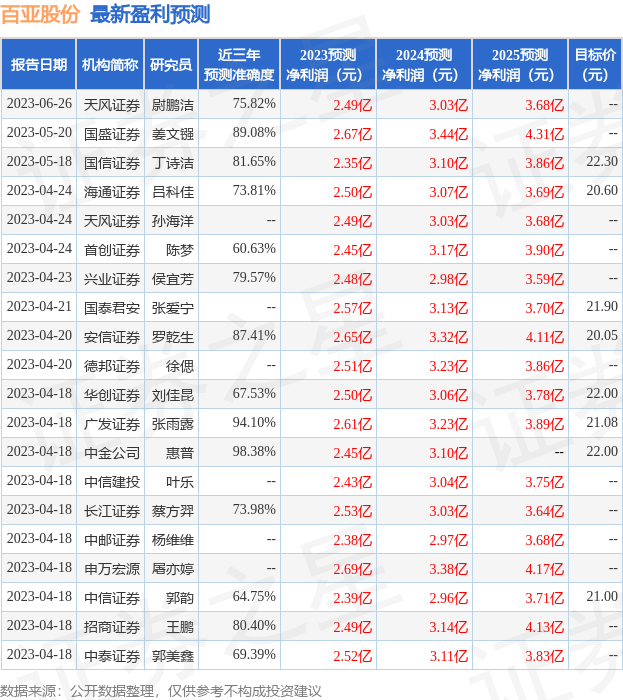Click the 数据来源 disclaimer footer
The height and width of the screenshot is (700, 623).
161,692
